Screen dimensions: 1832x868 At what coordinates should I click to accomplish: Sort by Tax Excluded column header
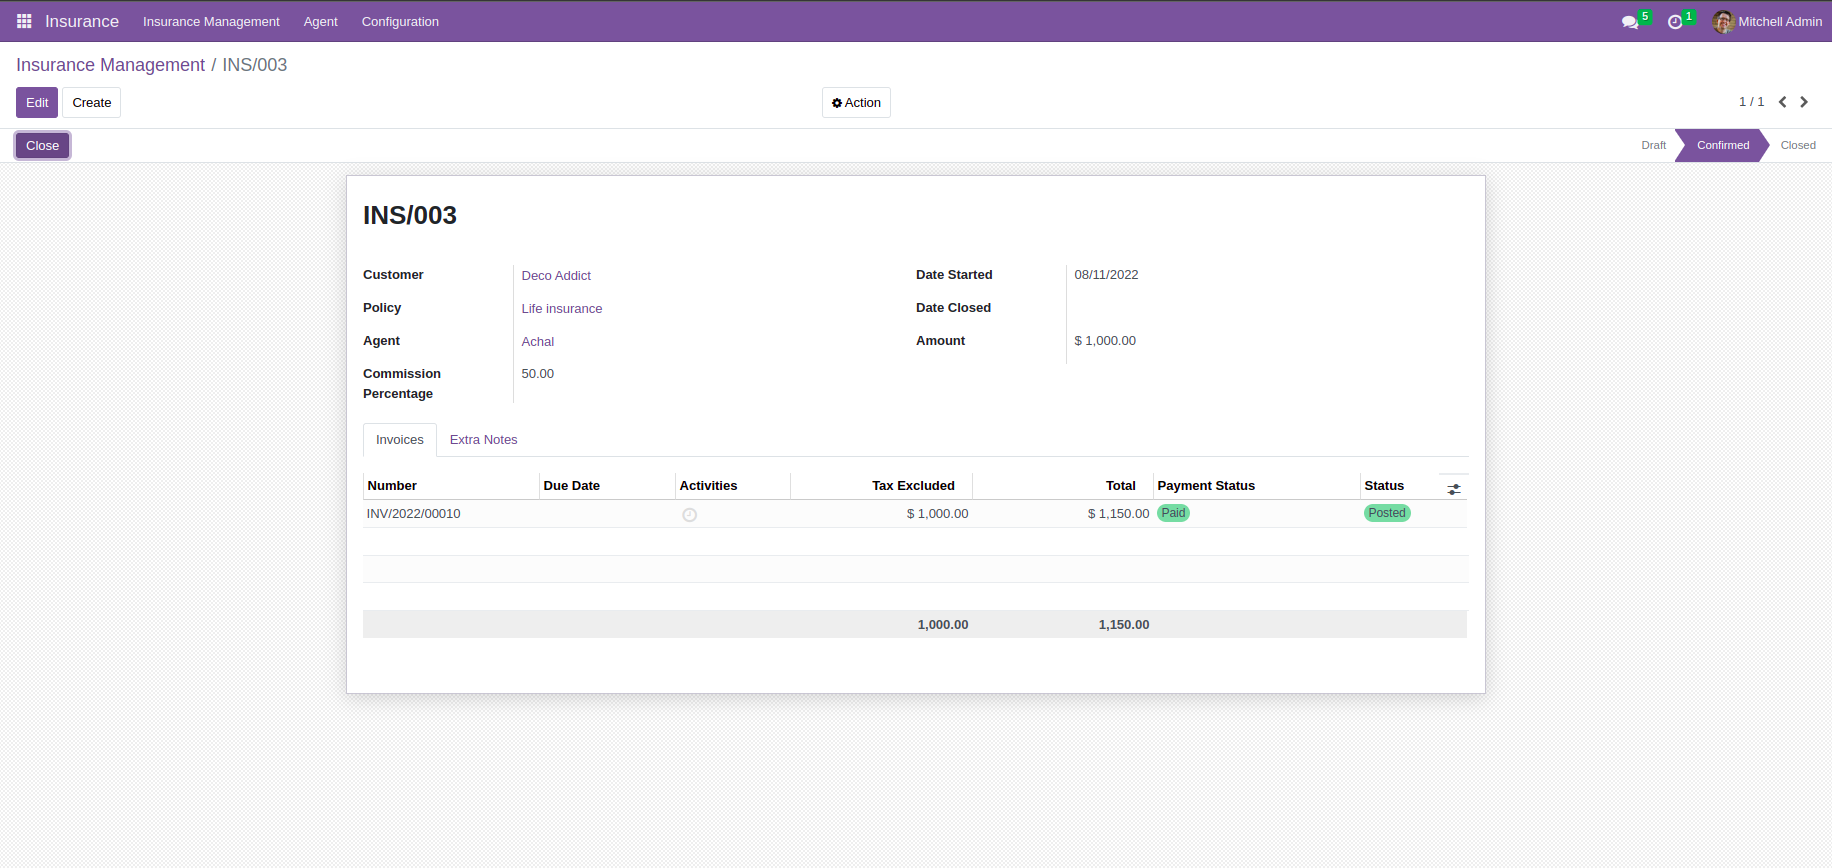coord(881,486)
